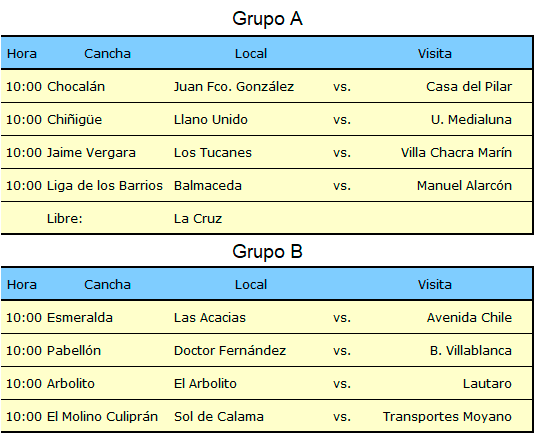The width and height of the screenshot is (534, 433).
Task: Select the Llano Unido team
Action: (x=210, y=120)
